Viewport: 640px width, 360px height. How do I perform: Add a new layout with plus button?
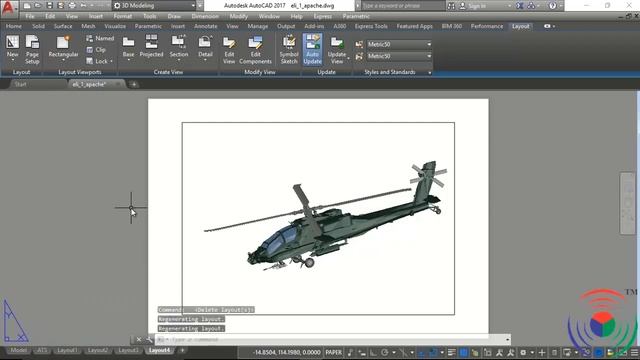[182, 350]
